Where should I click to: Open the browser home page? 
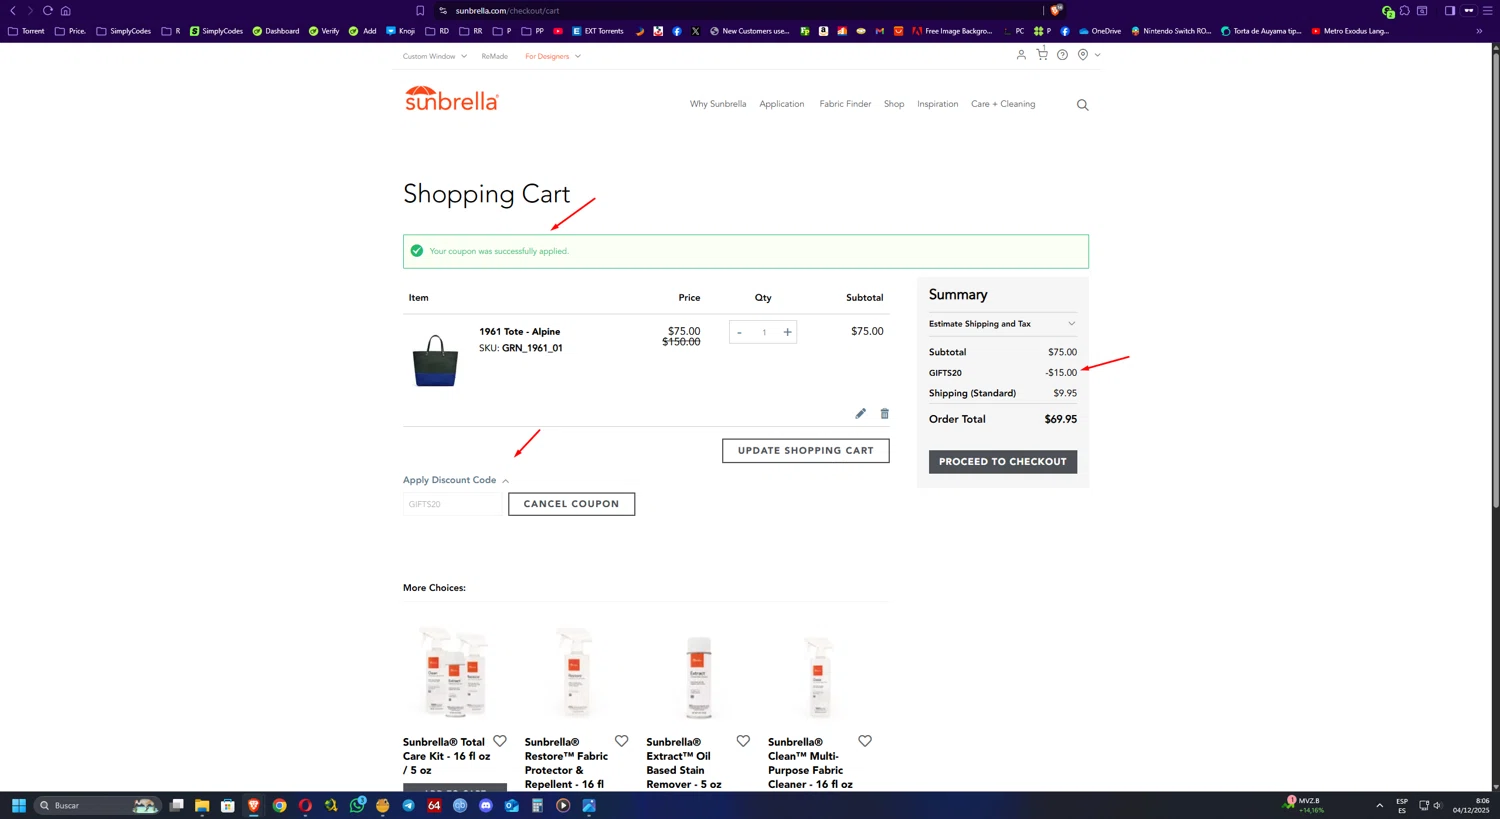click(x=66, y=10)
